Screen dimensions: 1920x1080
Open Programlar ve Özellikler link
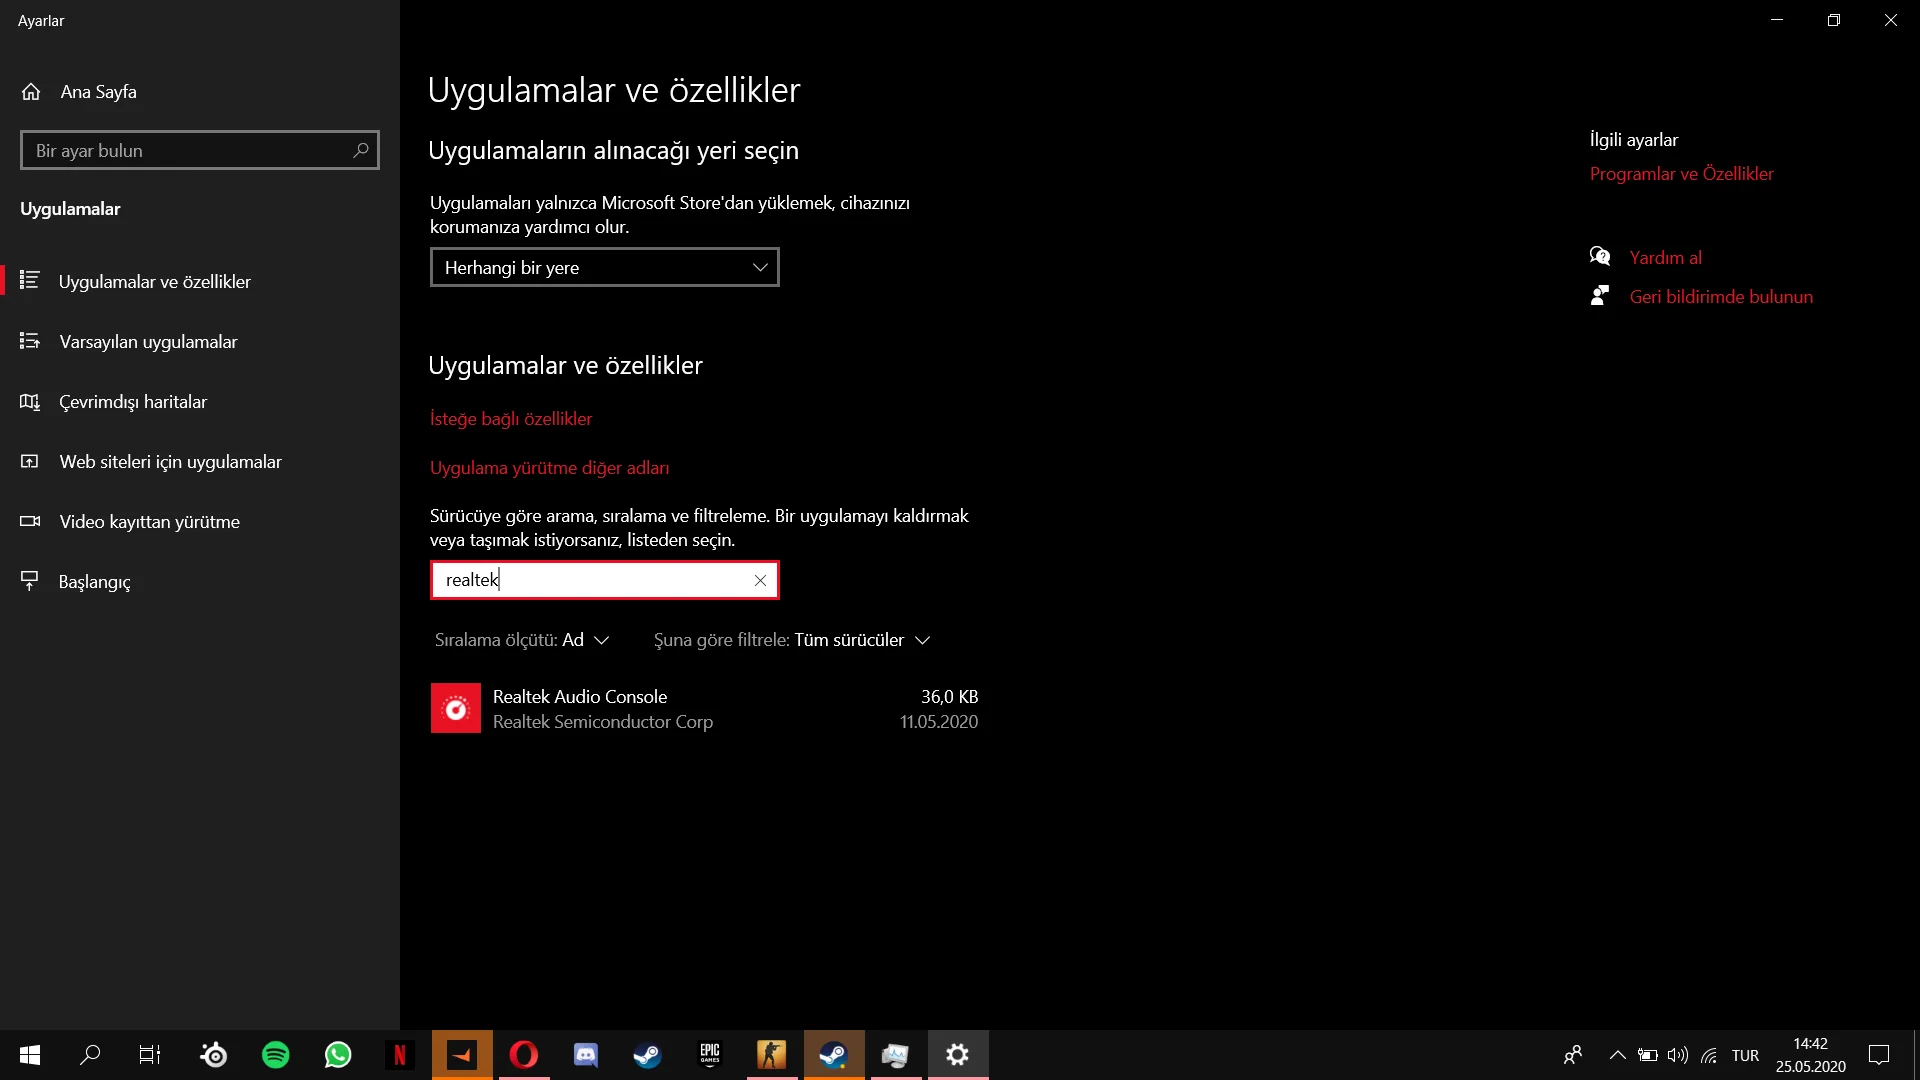(x=1681, y=174)
